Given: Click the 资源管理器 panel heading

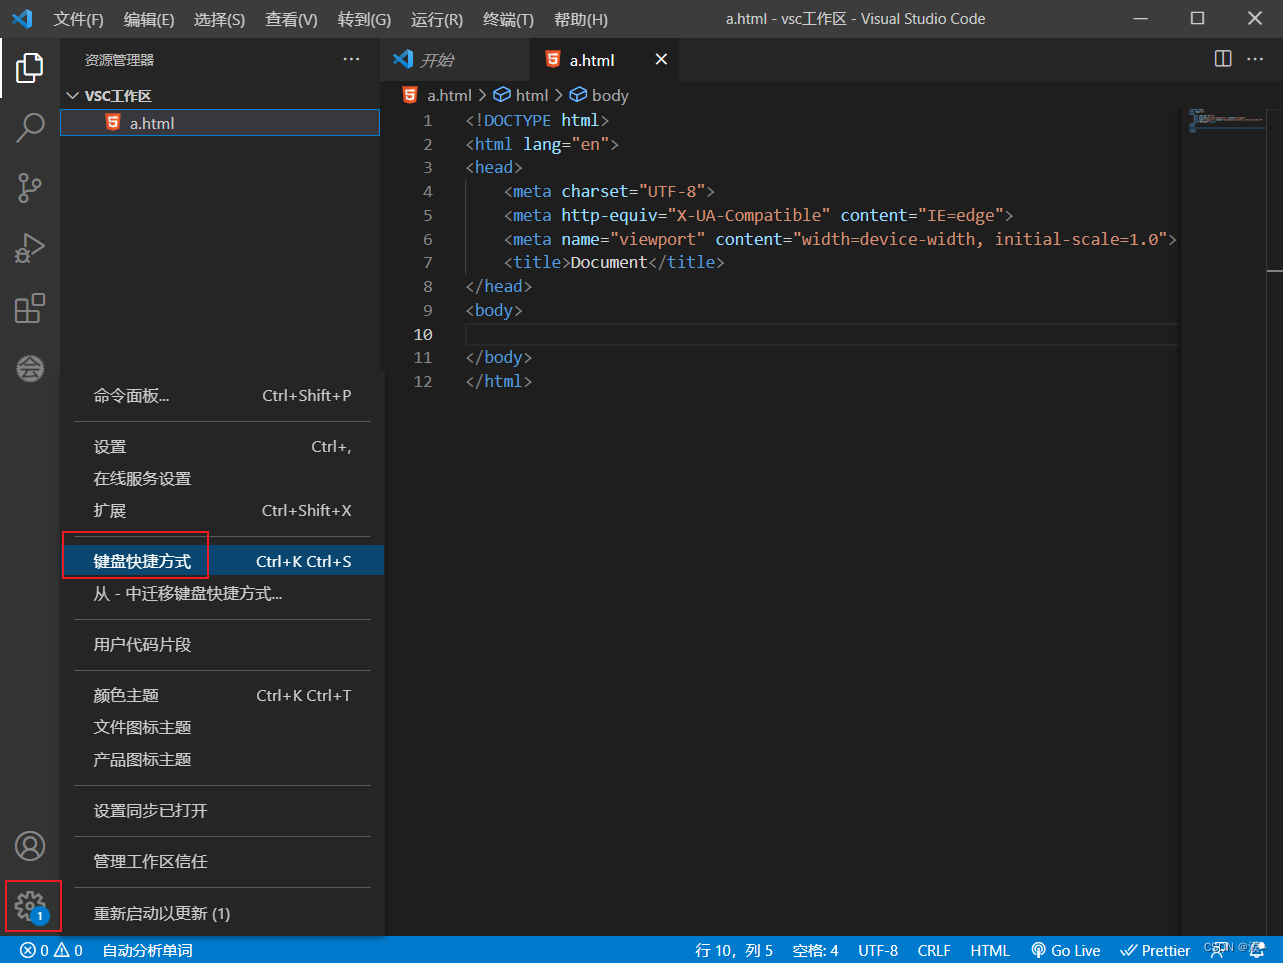Looking at the screenshot, I should tap(119, 60).
